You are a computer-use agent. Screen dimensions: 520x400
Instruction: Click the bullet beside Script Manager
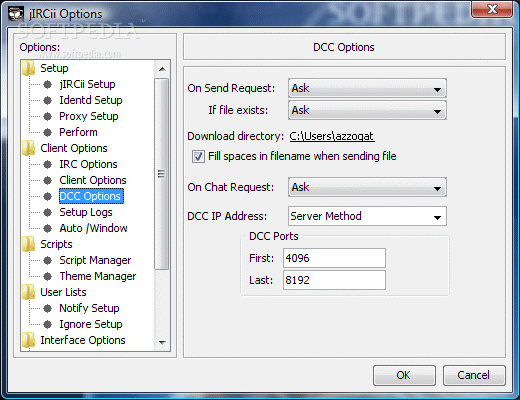pyautogui.click(x=48, y=260)
